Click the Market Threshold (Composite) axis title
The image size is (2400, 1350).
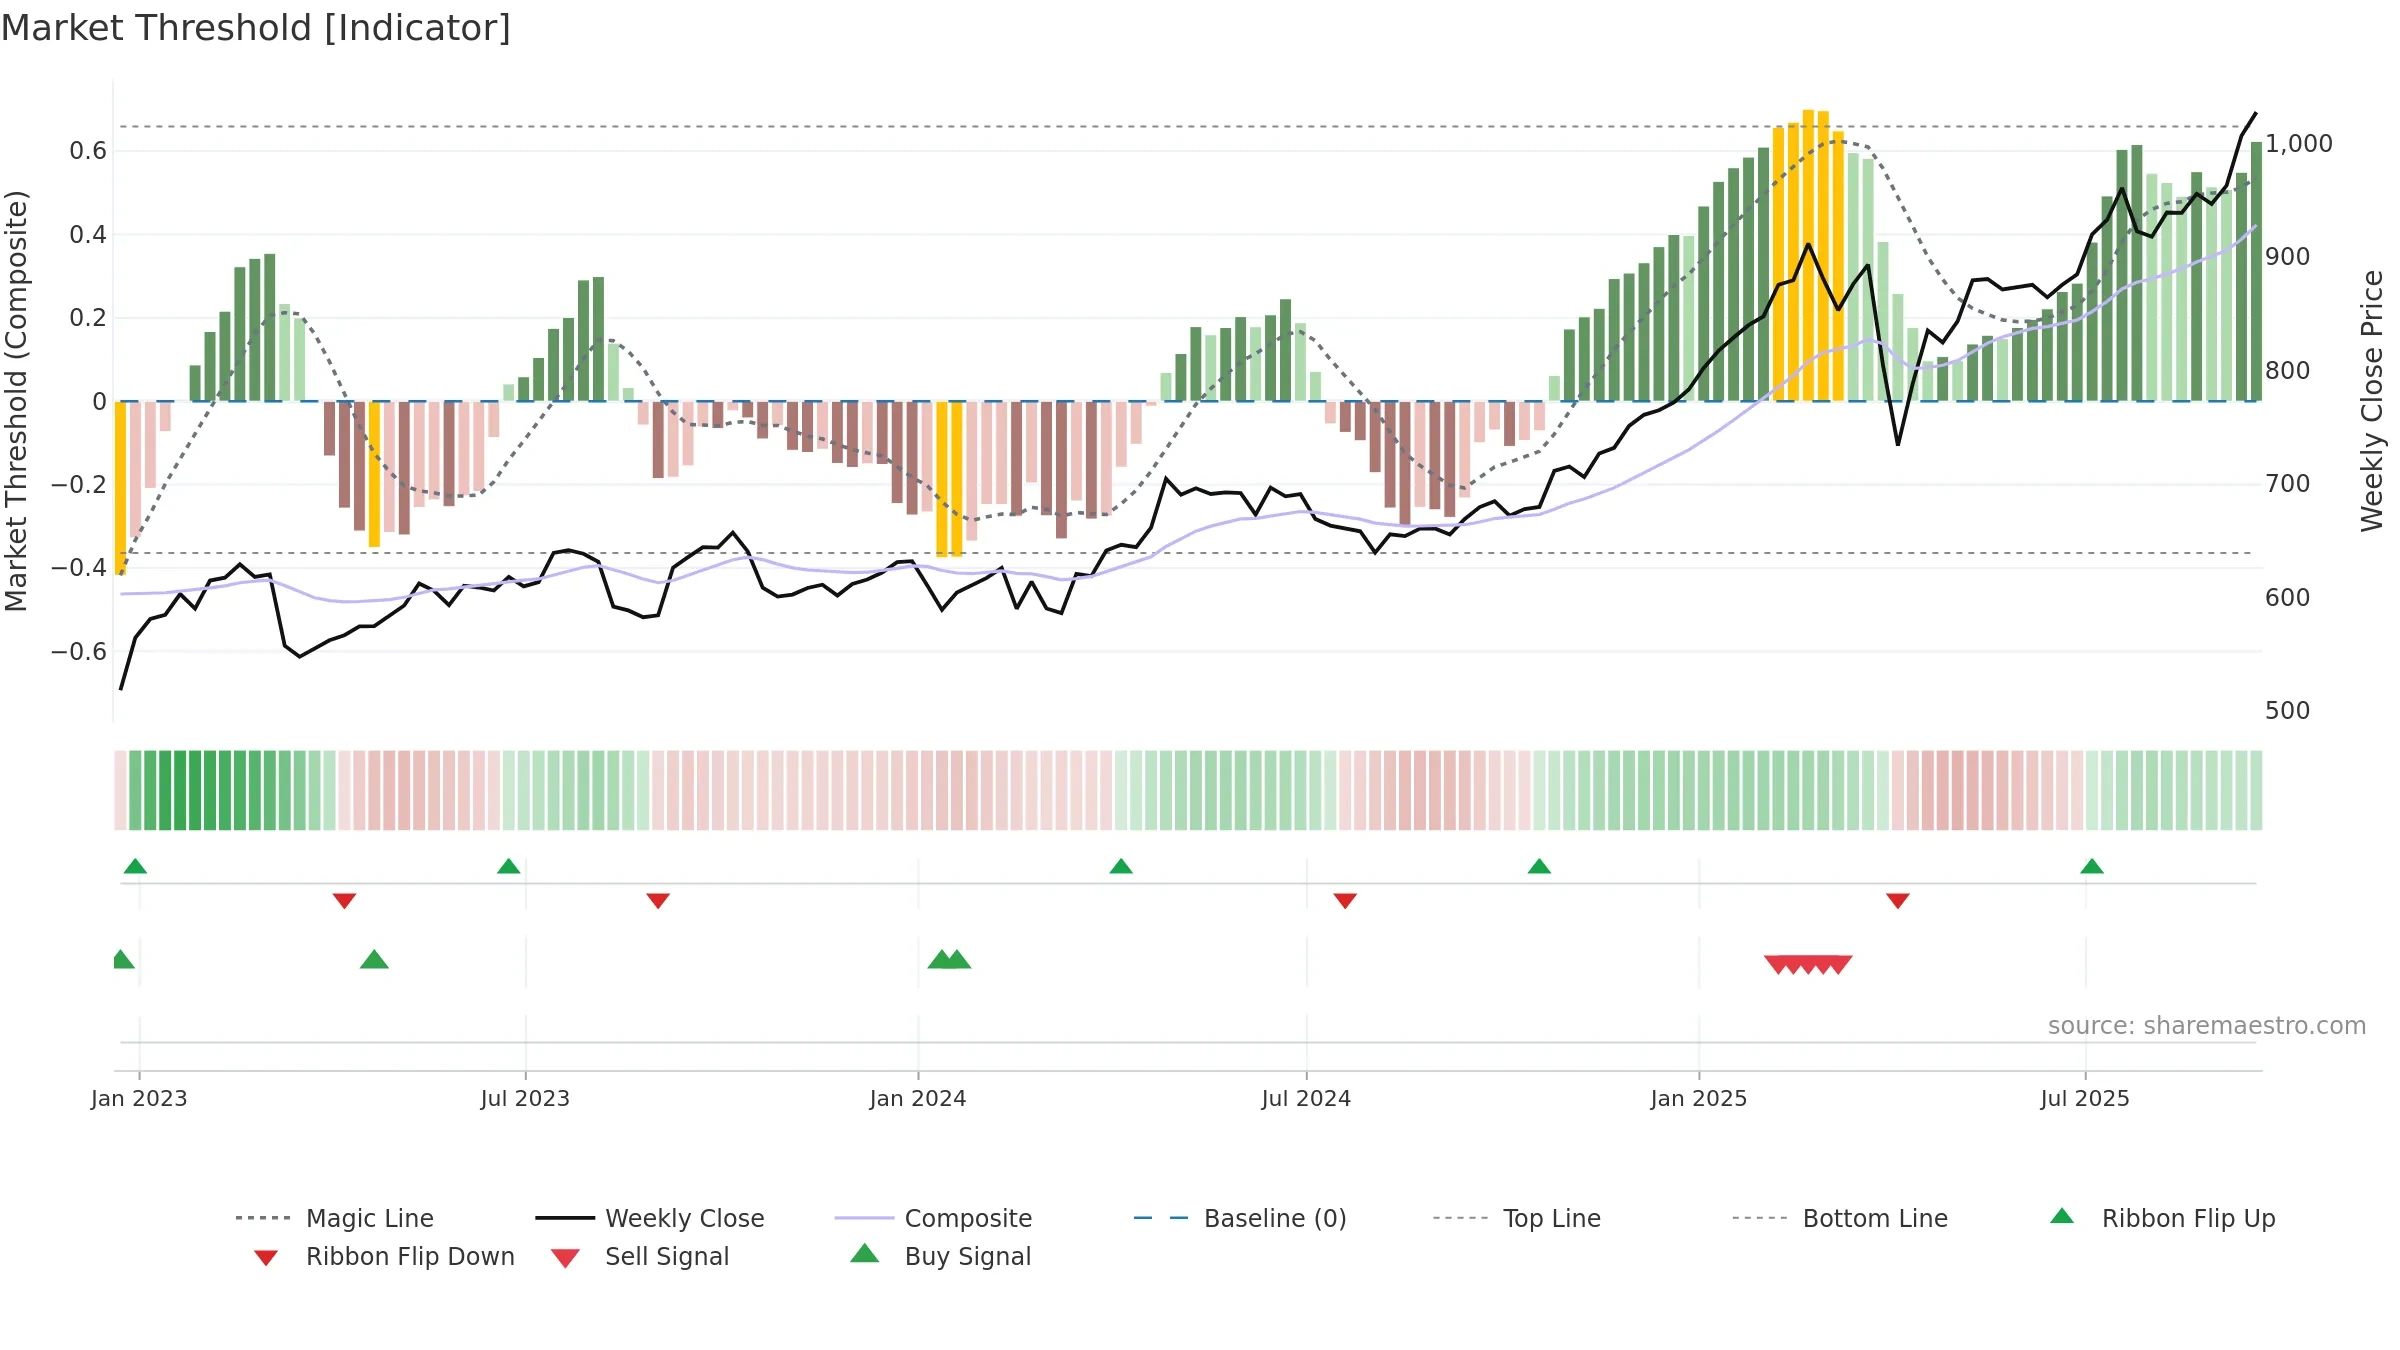coord(16,400)
